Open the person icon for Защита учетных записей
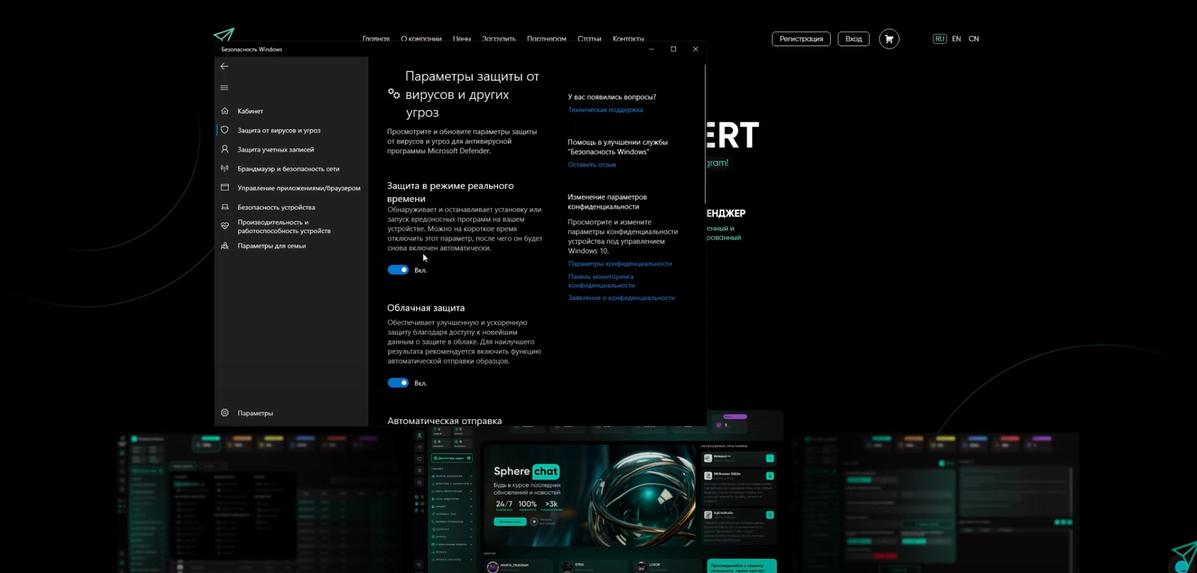Screen dimensions: 1197x573 [x=224, y=150]
